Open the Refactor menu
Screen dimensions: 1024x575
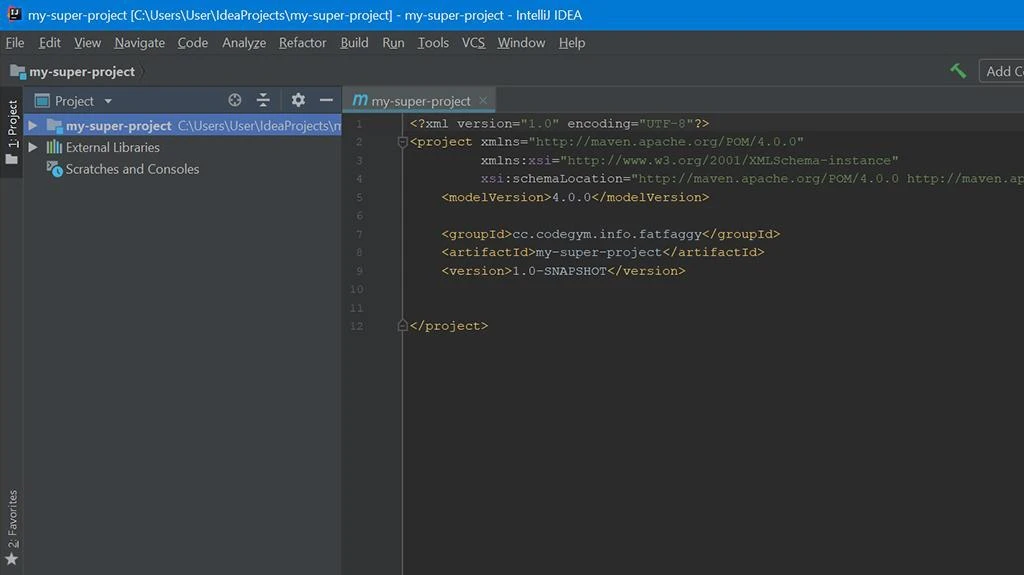click(302, 43)
